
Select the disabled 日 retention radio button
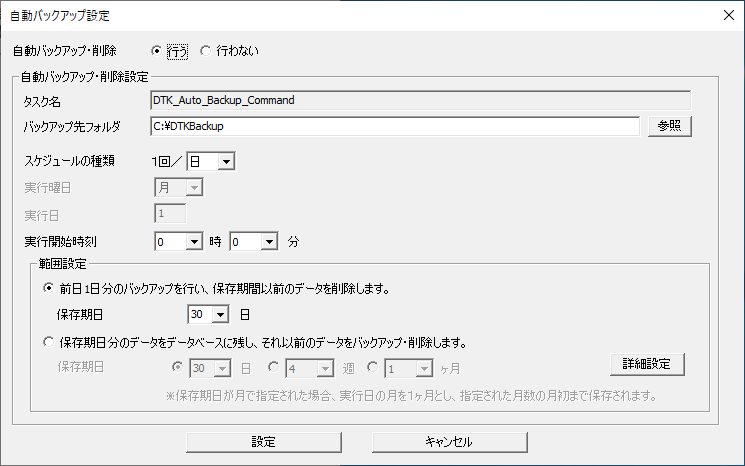click(x=178, y=367)
